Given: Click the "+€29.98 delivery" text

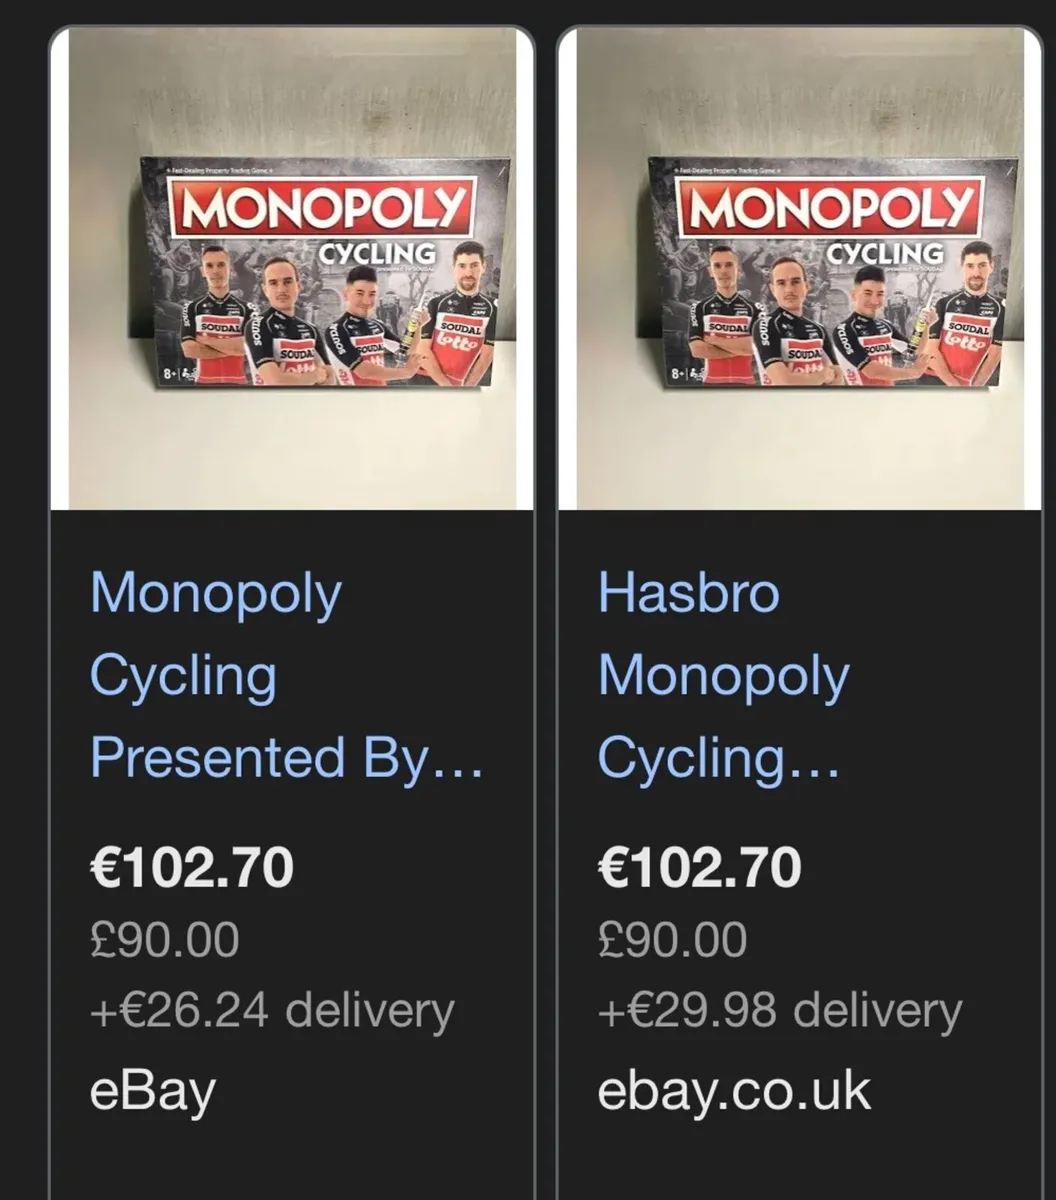Looking at the screenshot, I should 782,1008.
